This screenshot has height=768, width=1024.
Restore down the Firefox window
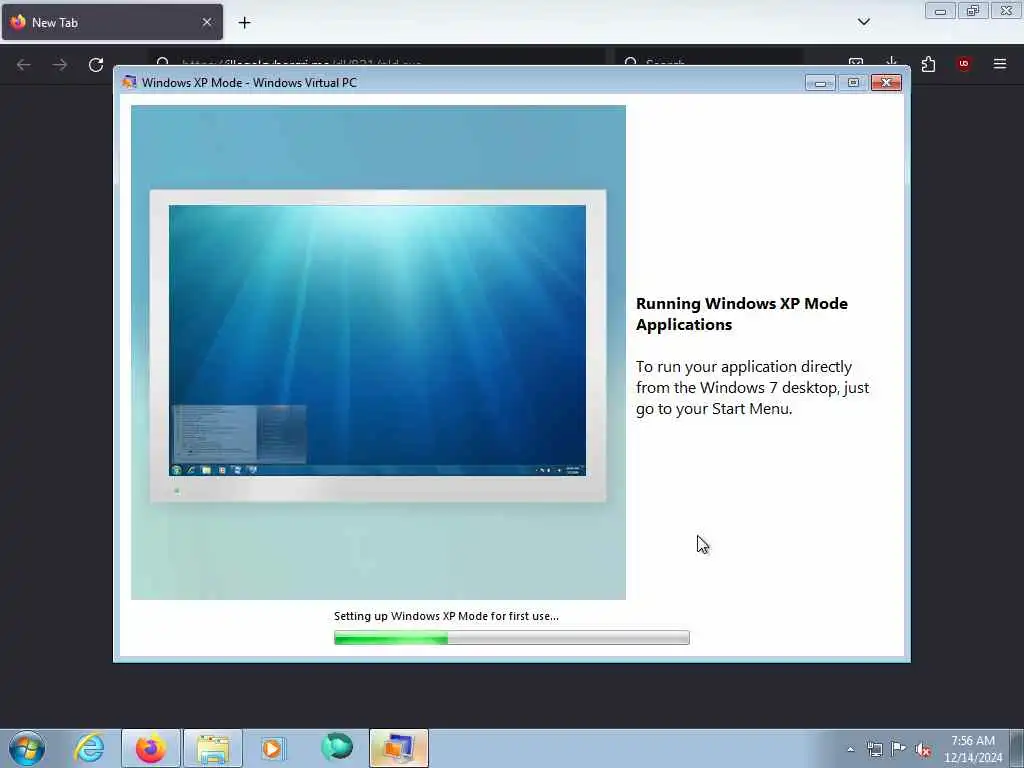[x=973, y=10]
